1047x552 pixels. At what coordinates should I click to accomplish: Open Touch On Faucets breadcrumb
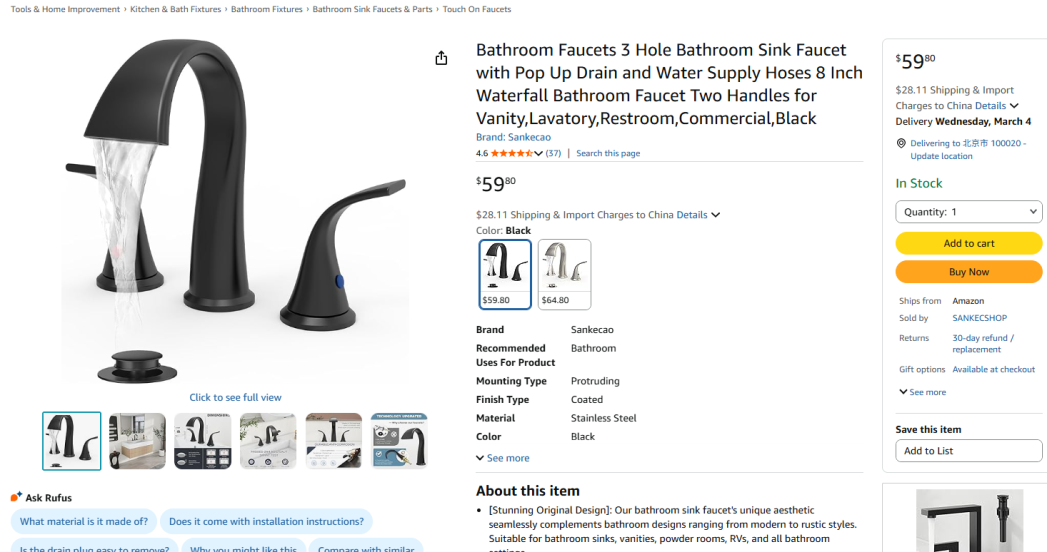[x=477, y=9]
